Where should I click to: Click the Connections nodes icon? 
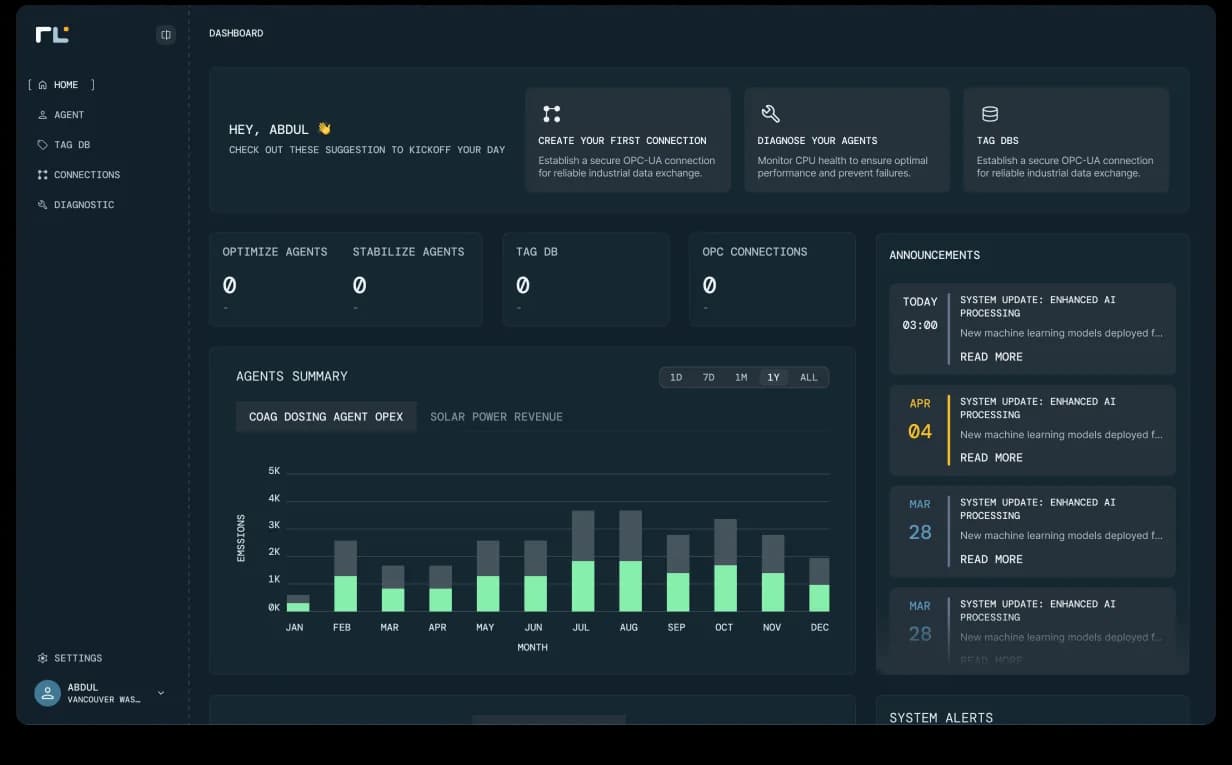tap(42, 175)
